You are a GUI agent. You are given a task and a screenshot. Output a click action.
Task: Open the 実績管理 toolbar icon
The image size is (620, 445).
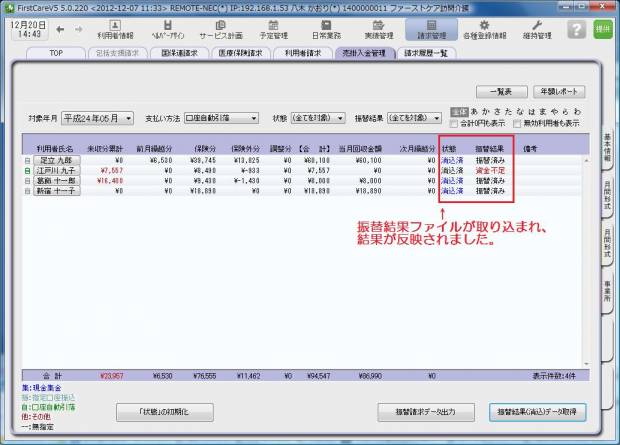378,29
